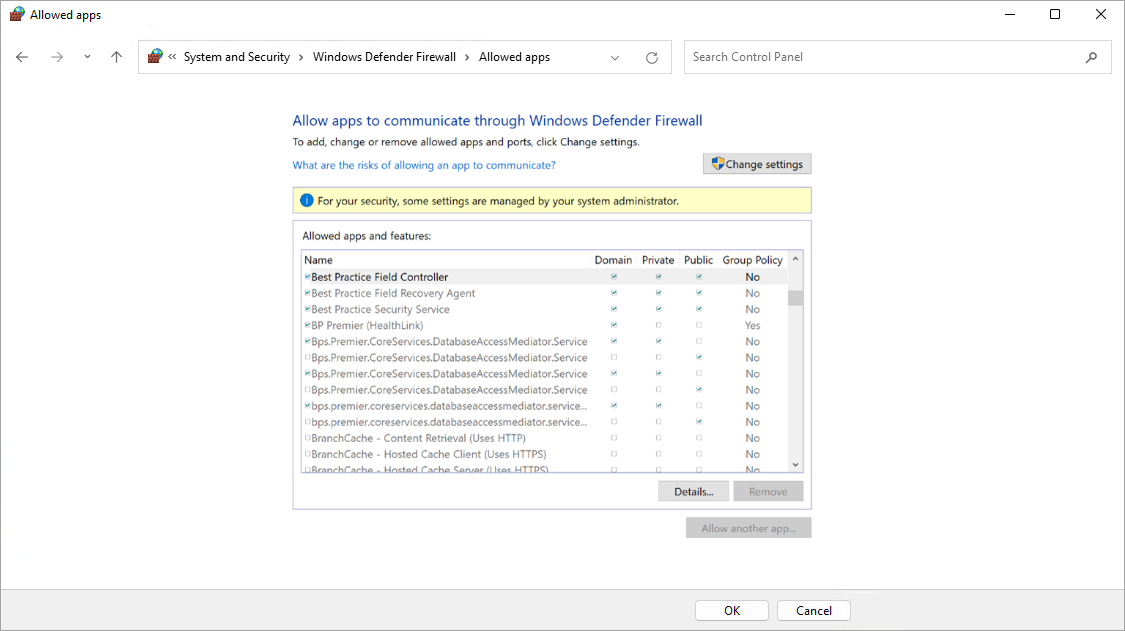Click the firewall icon in address bar
Viewport: 1125px width, 631px height.
[x=155, y=56]
